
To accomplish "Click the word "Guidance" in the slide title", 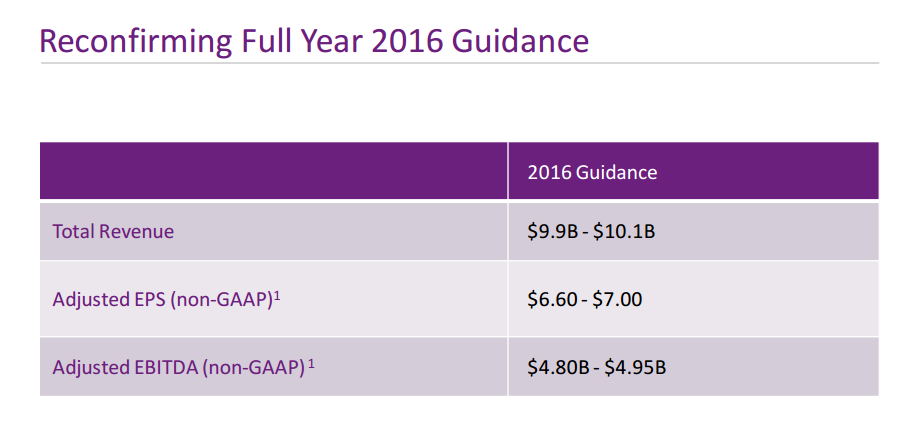I will [x=520, y=40].
